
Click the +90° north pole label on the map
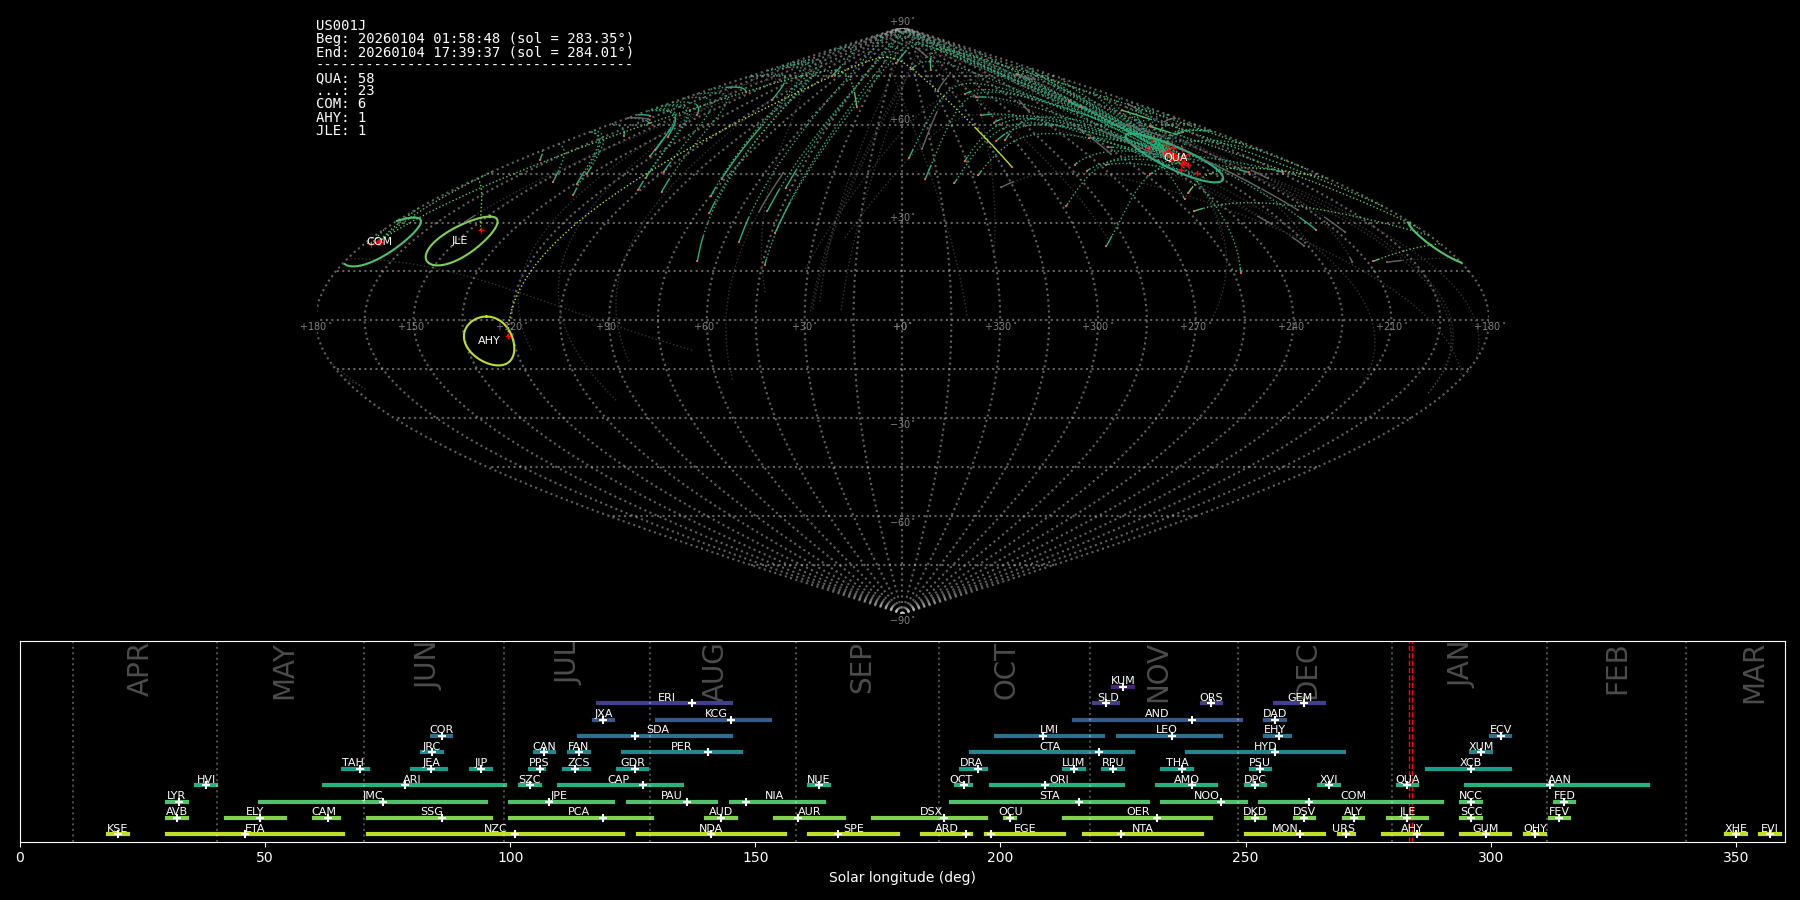click(902, 22)
